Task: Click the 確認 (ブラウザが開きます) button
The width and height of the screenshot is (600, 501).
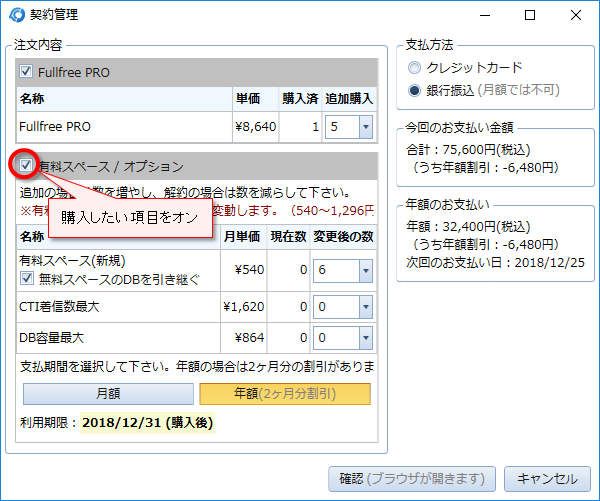Action: pyautogui.click(x=412, y=479)
